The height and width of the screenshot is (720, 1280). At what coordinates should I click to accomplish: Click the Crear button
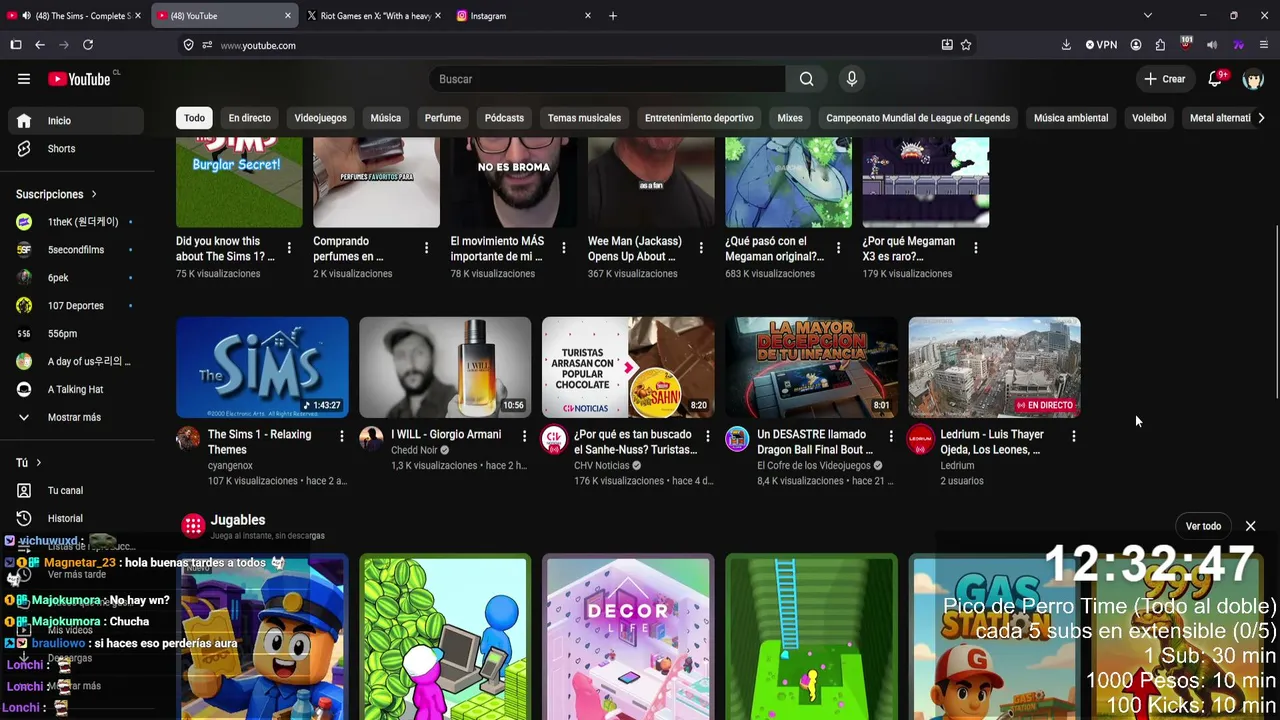click(1165, 79)
